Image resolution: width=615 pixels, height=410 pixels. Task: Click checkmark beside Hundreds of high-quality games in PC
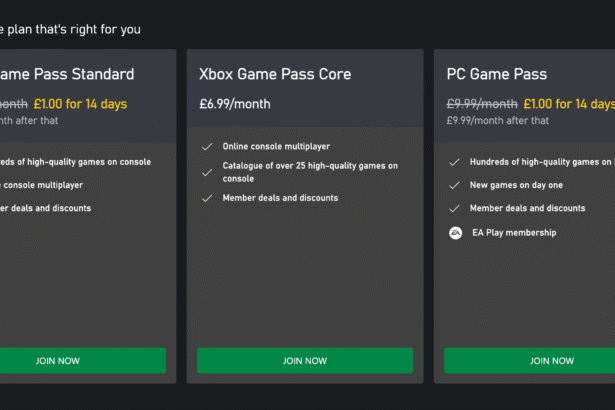coord(454,162)
